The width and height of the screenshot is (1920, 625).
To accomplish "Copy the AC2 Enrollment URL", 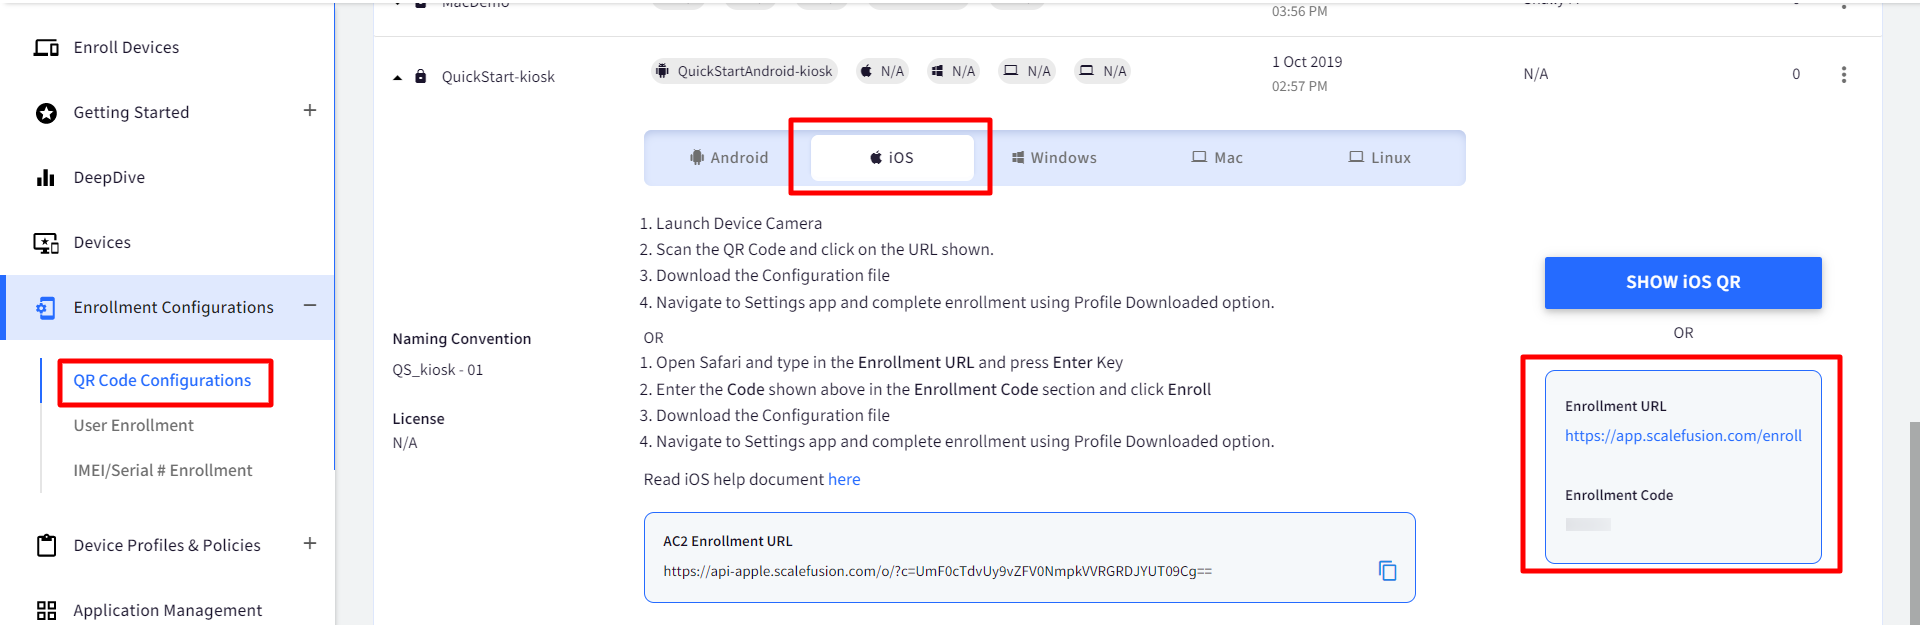I will 1388,571.
